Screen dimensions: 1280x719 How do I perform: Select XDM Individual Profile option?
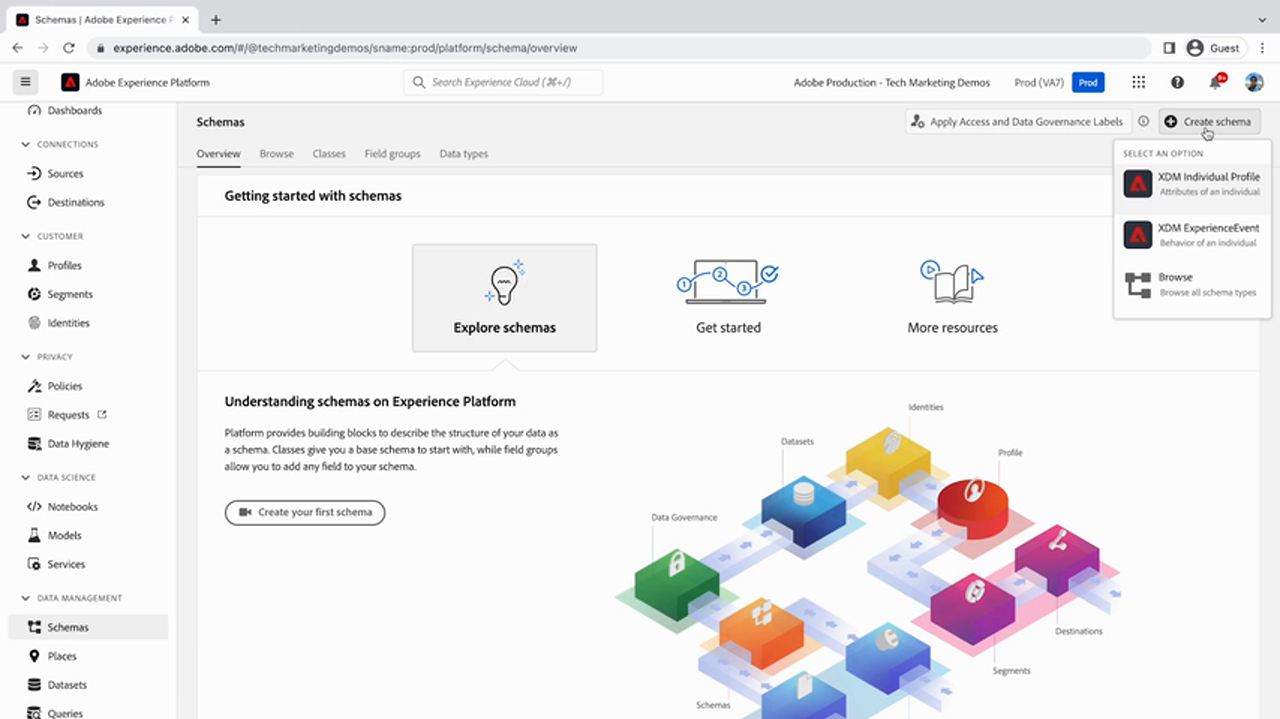point(1192,184)
